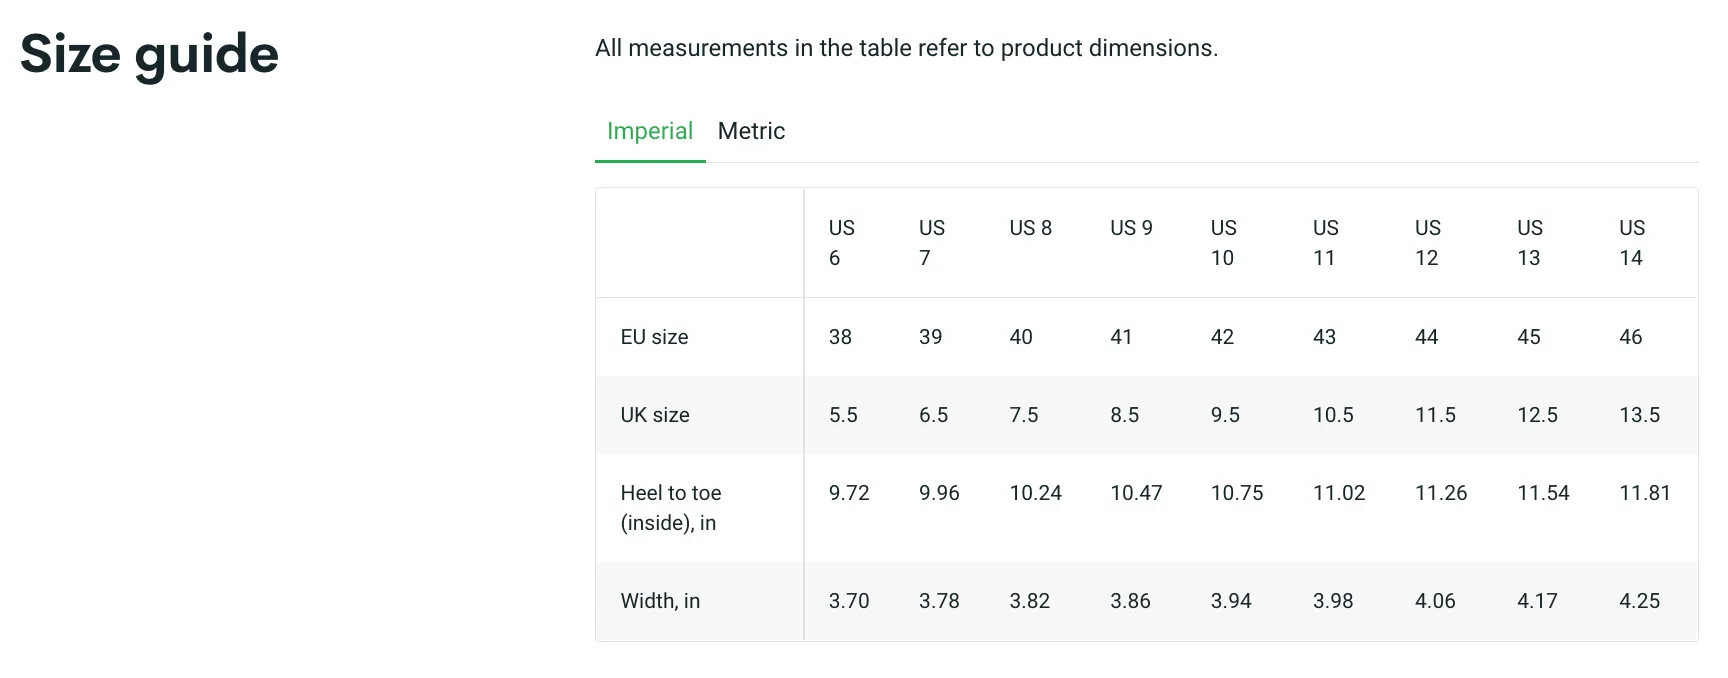1728x678 pixels.
Task: Select the EU size 45 cell
Action: [x=1528, y=337]
